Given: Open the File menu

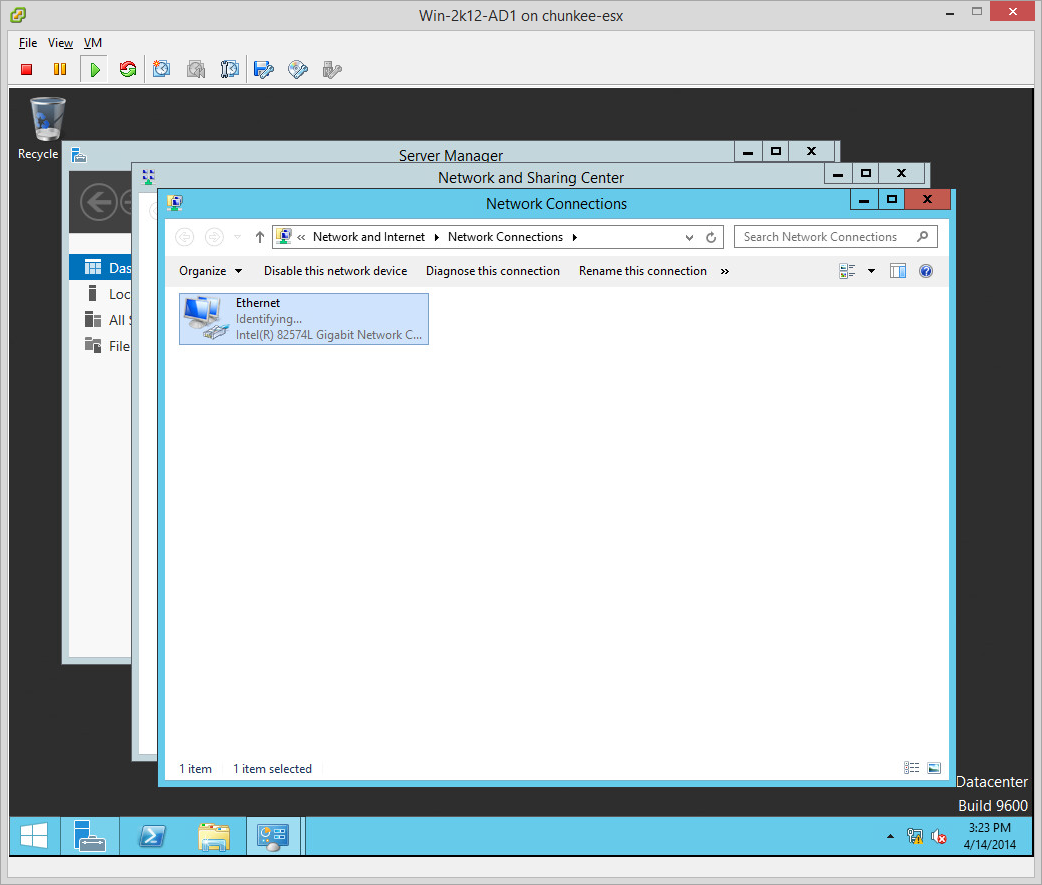Looking at the screenshot, I should click(x=28, y=43).
